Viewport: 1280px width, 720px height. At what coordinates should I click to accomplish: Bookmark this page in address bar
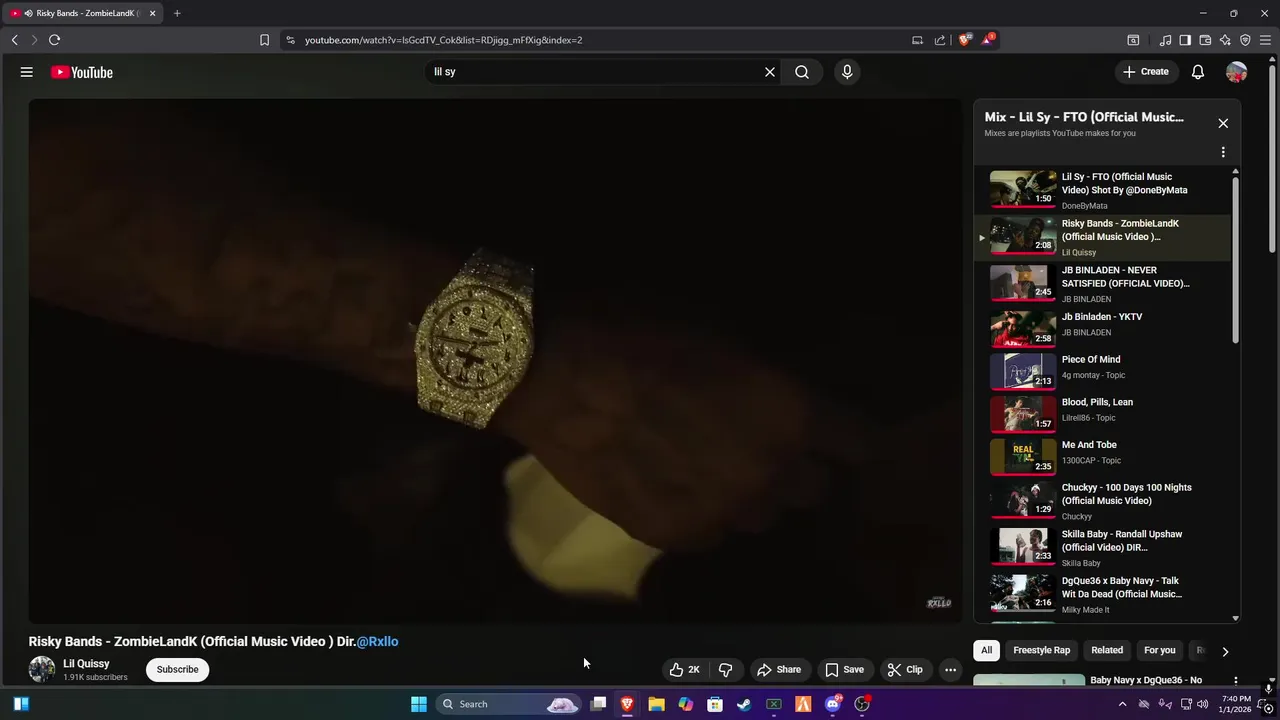coord(264,40)
